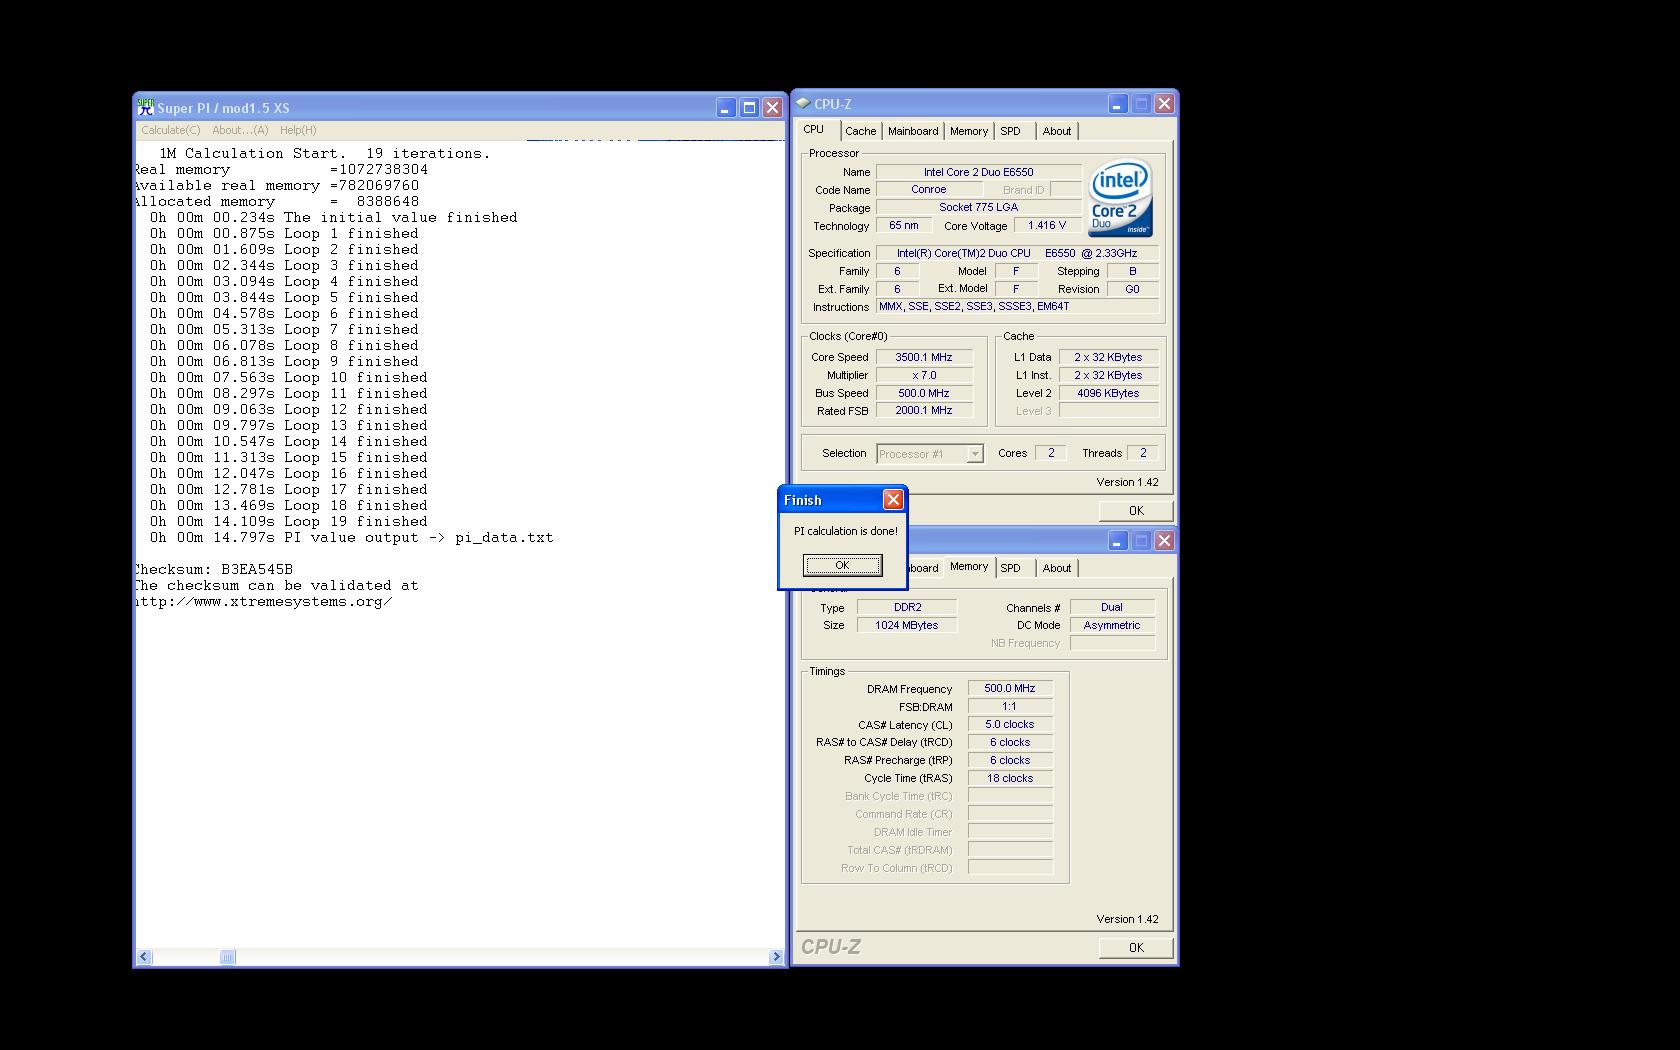Open the About...(A) menu in Super PI
The height and width of the screenshot is (1050, 1680).
pyautogui.click(x=240, y=130)
